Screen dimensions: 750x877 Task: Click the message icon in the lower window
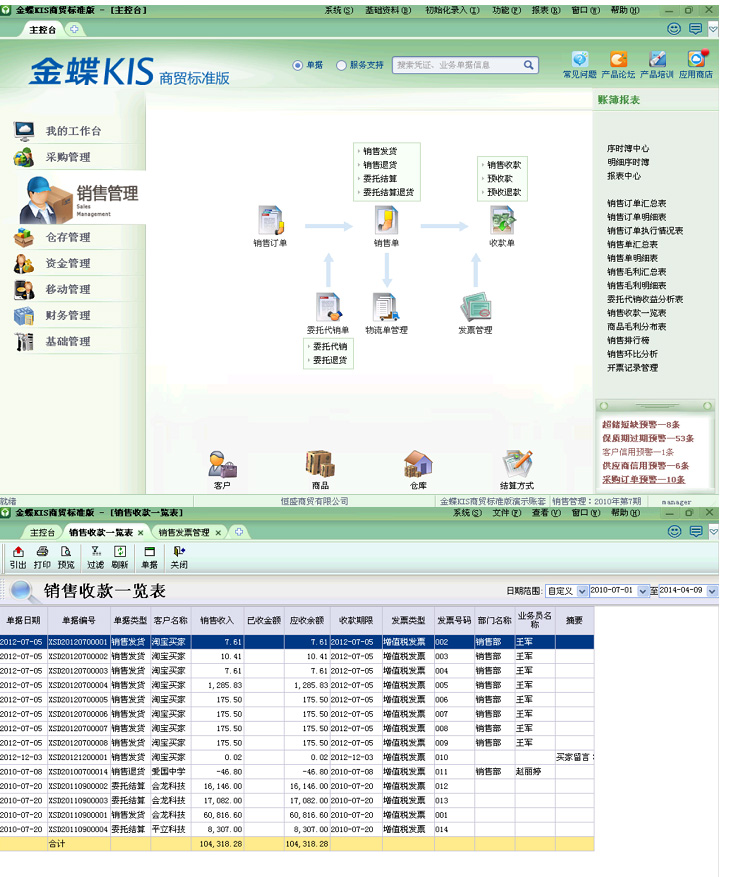point(696,531)
